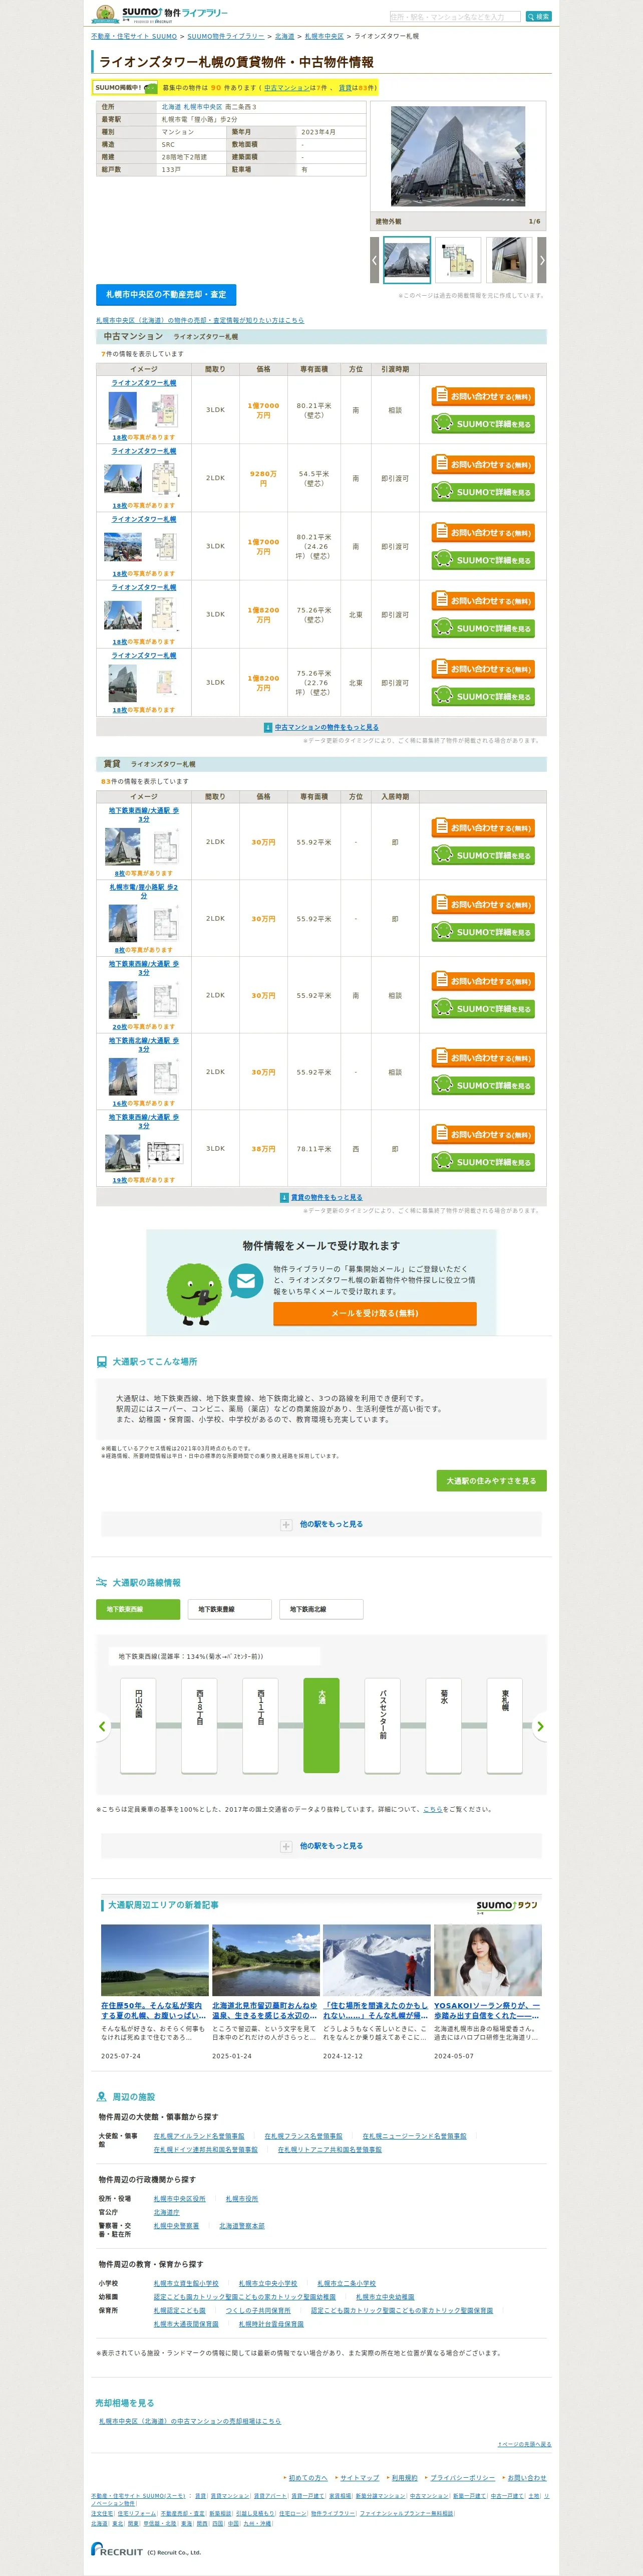643x2576 pixels.
Task: Select the building exterior gallery thumbnail
Action: 407,260
